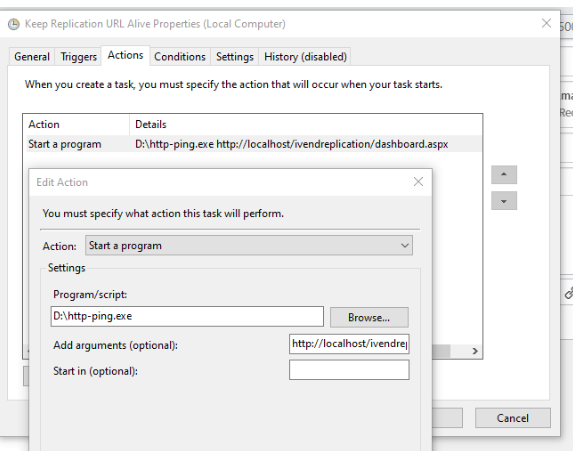Screen dimensions: 573x451
Task: Open the Settings tab
Action: click(234, 57)
